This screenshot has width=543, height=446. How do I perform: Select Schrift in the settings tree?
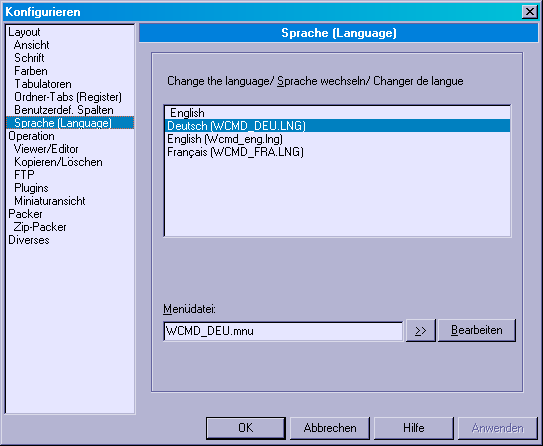click(29, 58)
